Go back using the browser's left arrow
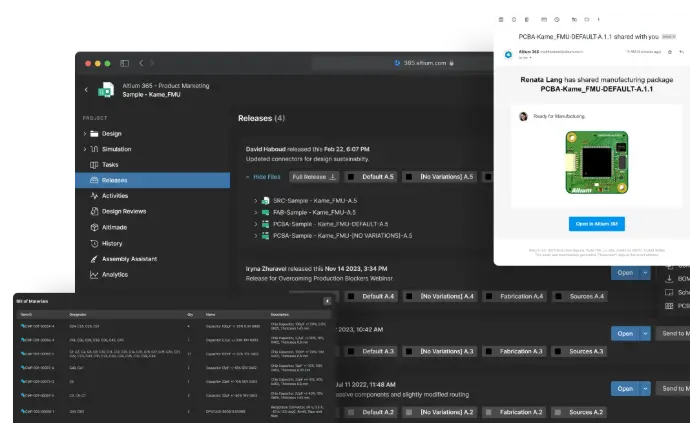This screenshot has height=423, width=690. tap(141, 63)
